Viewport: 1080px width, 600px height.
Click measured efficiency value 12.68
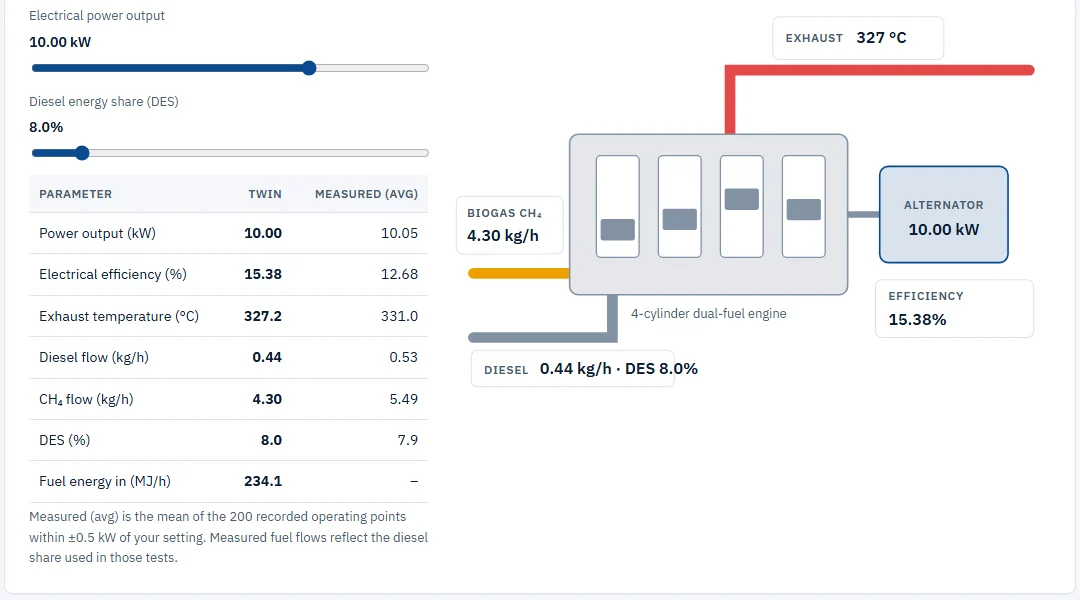399,274
